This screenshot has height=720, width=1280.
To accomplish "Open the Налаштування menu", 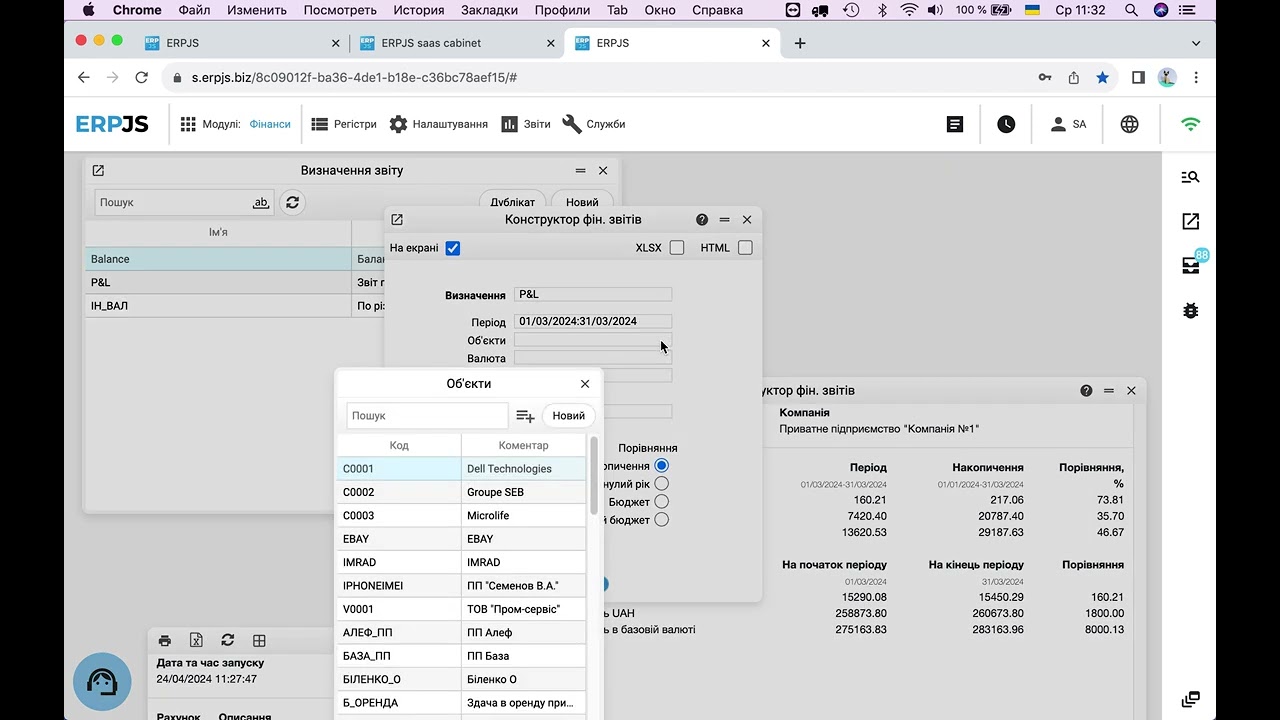I will [438, 124].
